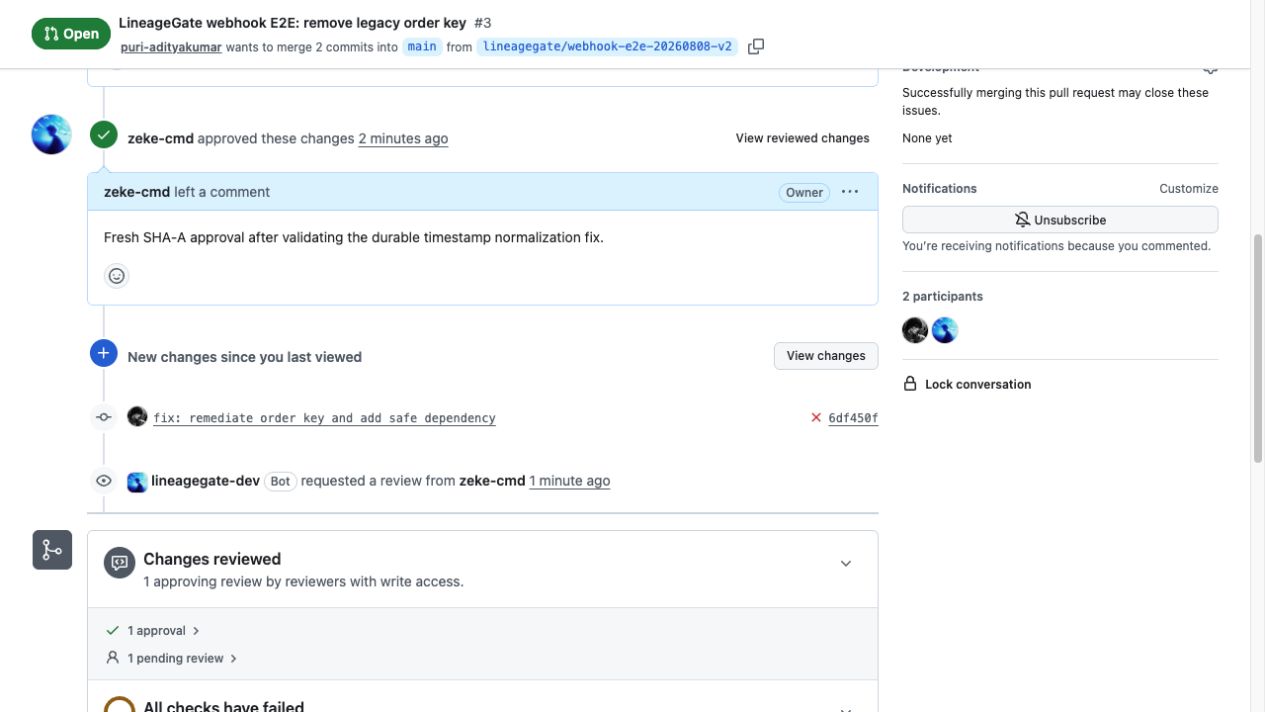Click the lock icon beside Lock conversation
Image resolution: width=1265 pixels, height=712 pixels.
click(x=910, y=384)
